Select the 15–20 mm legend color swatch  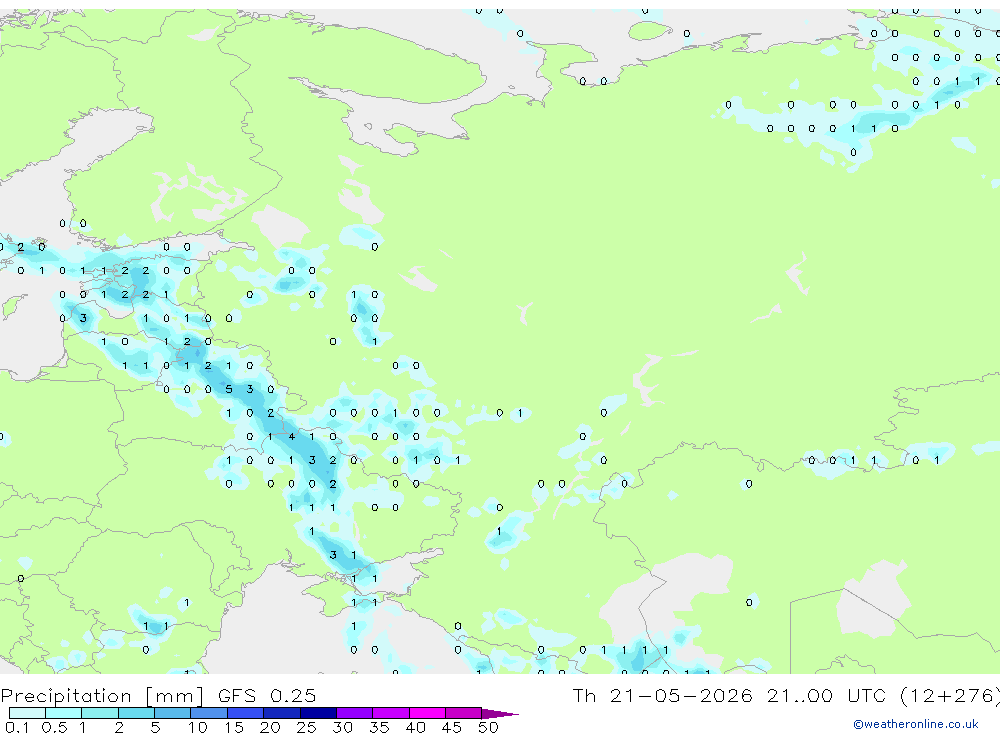(x=246, y=713)
